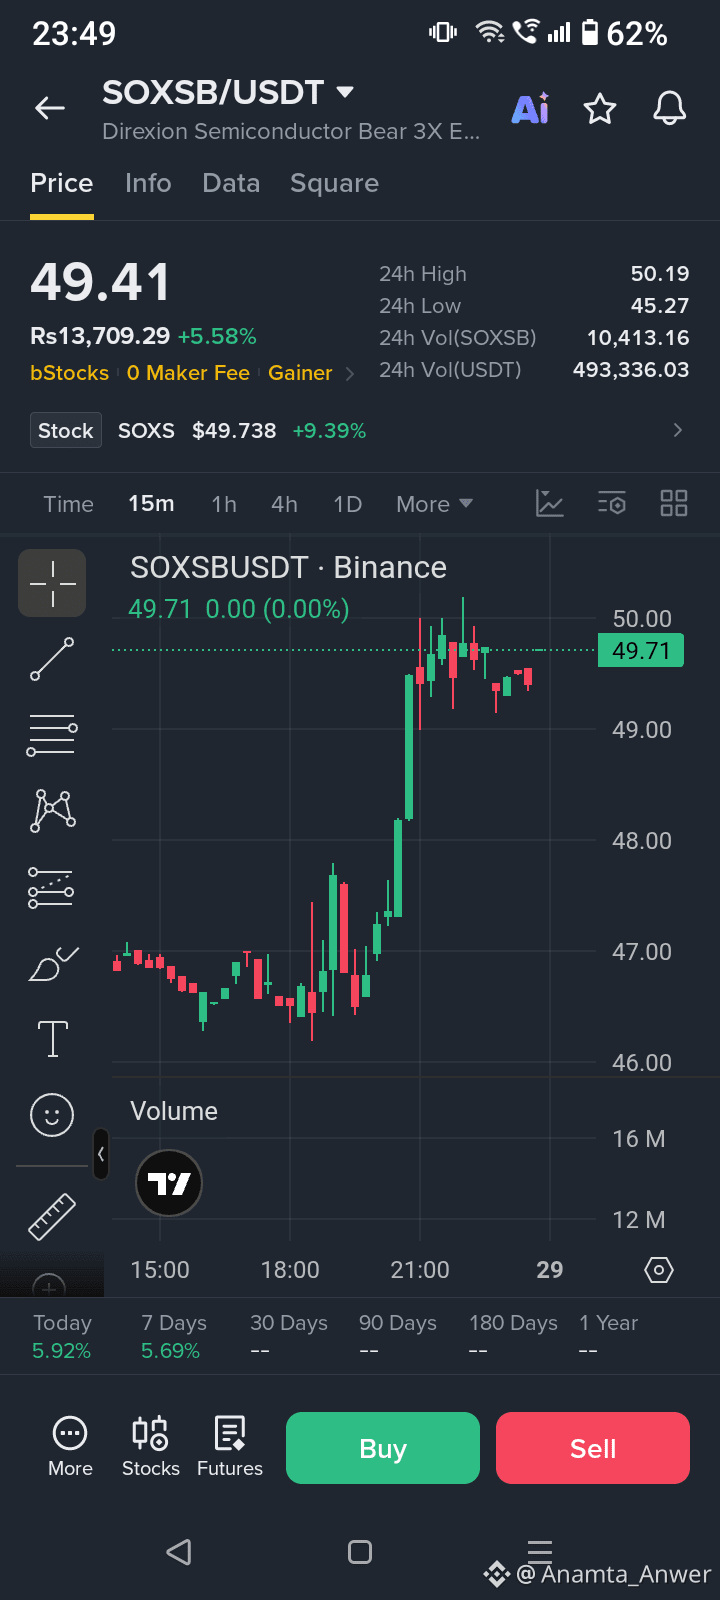The height and width of the screenshot is (1600, 720).
Task: Open price alert bell icon
Action: pyautogui.click(x=670, y=108)
